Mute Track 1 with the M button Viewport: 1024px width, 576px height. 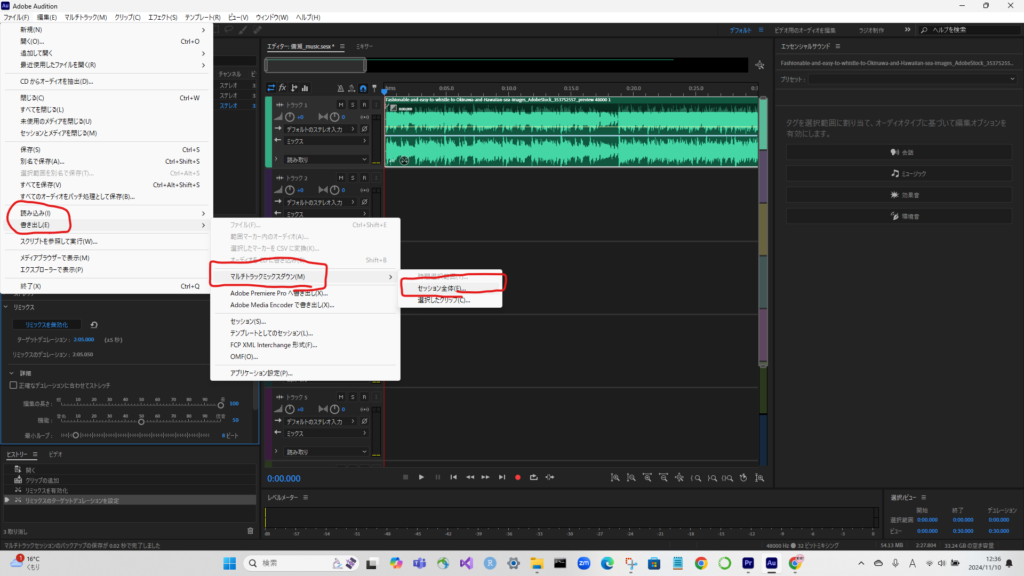[x=341, y=104]
